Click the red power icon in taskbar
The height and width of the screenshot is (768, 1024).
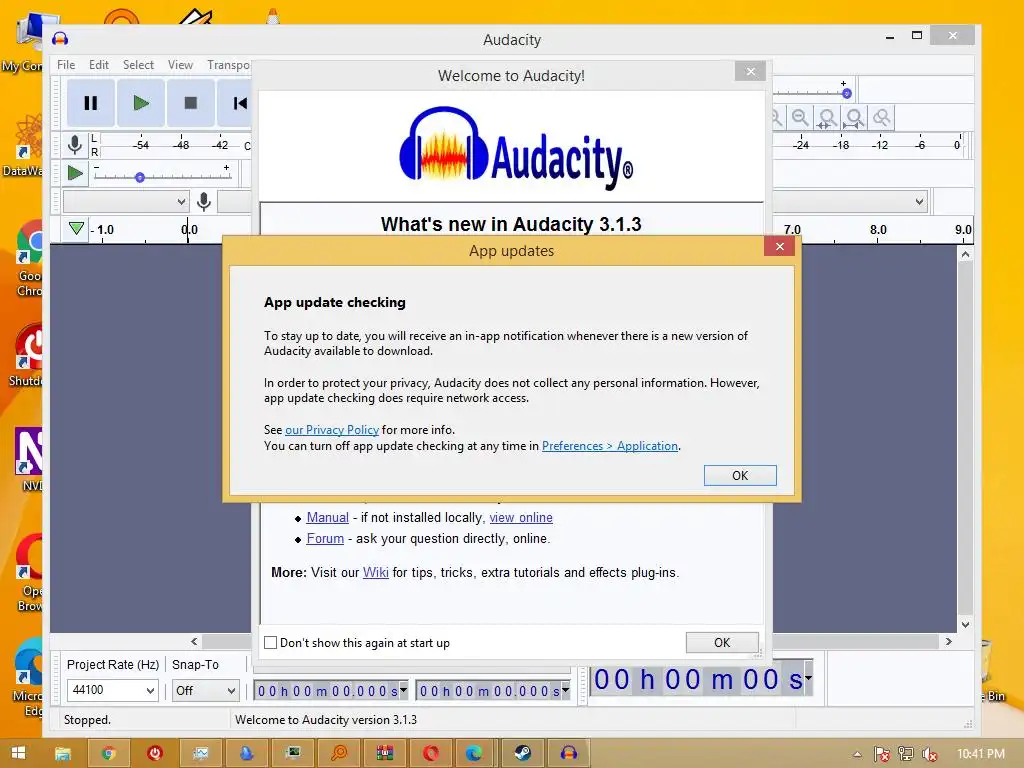coord(155,754)
